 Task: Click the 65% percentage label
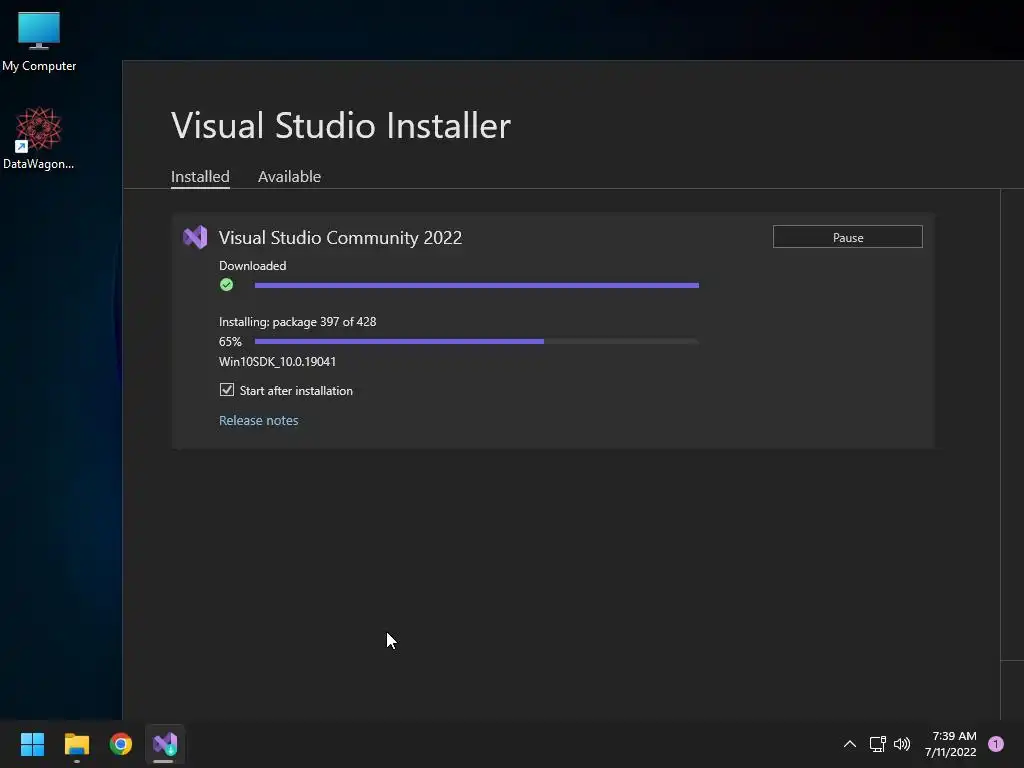[x=230, y=342]
